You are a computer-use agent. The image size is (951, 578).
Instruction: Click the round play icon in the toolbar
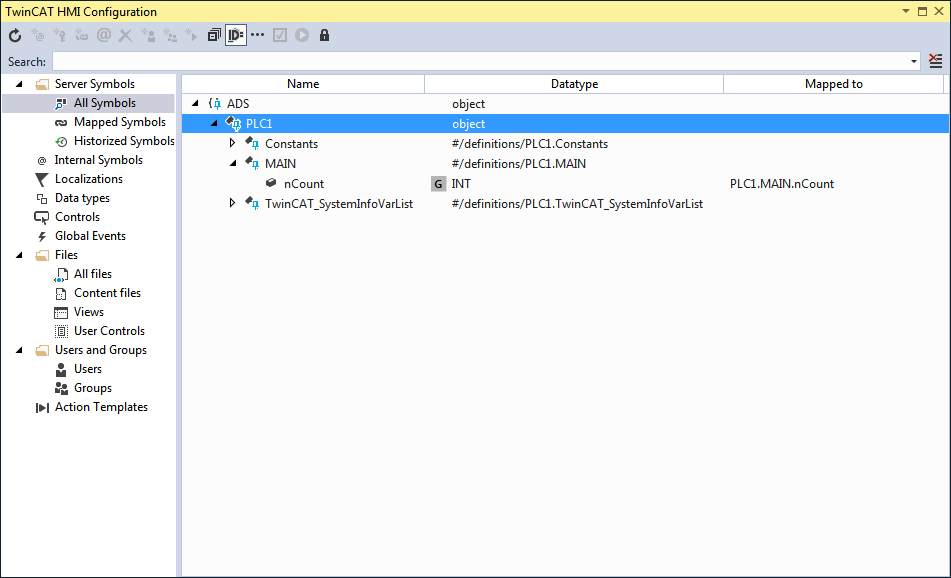pyautogui.click(x=302, y=36)
